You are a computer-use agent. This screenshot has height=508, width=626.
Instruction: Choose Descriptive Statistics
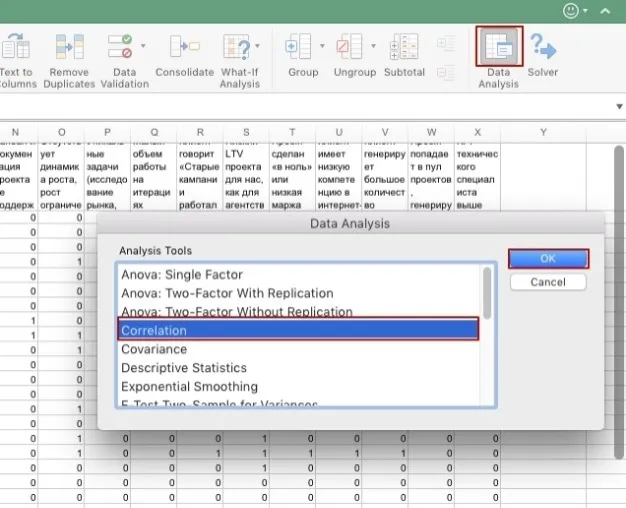click(299, 368)
